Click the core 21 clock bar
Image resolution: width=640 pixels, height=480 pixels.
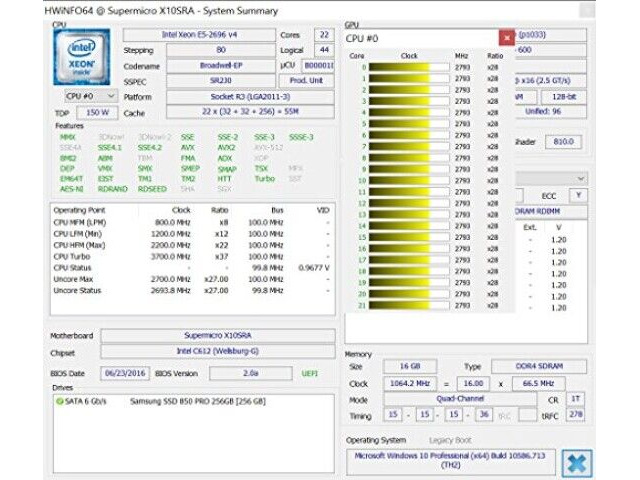[x=409, y=305]
